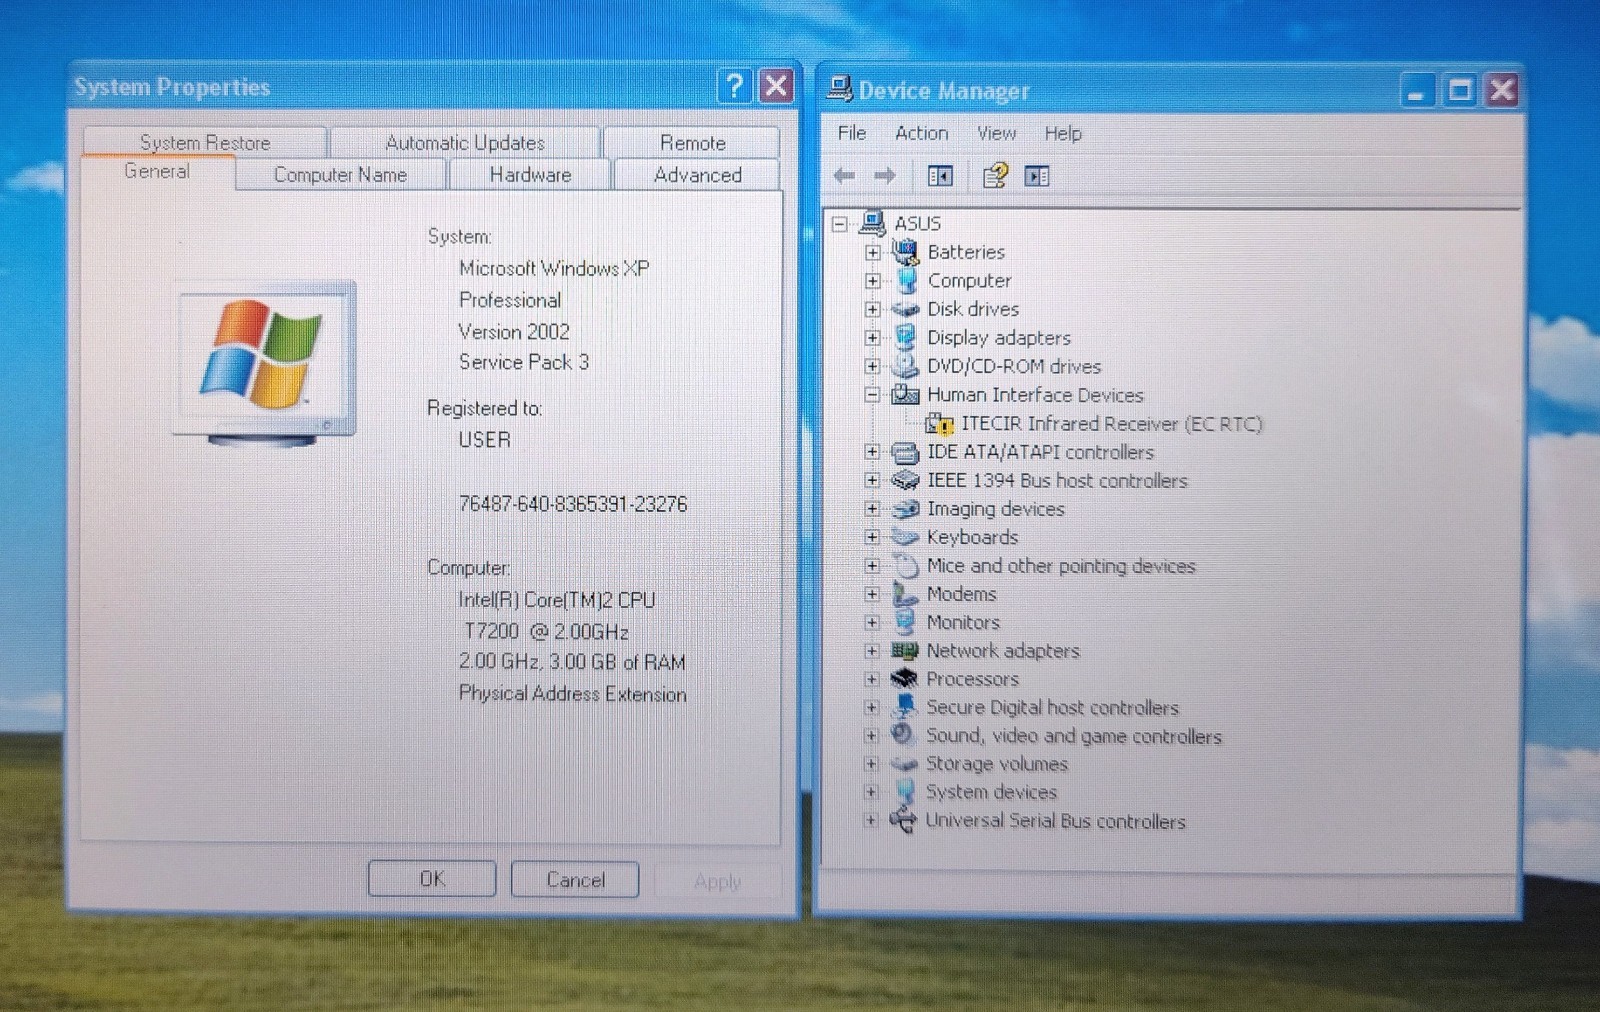Select the System devices icon
The image size is (1600, 1012).
click(x=904, y=791)
